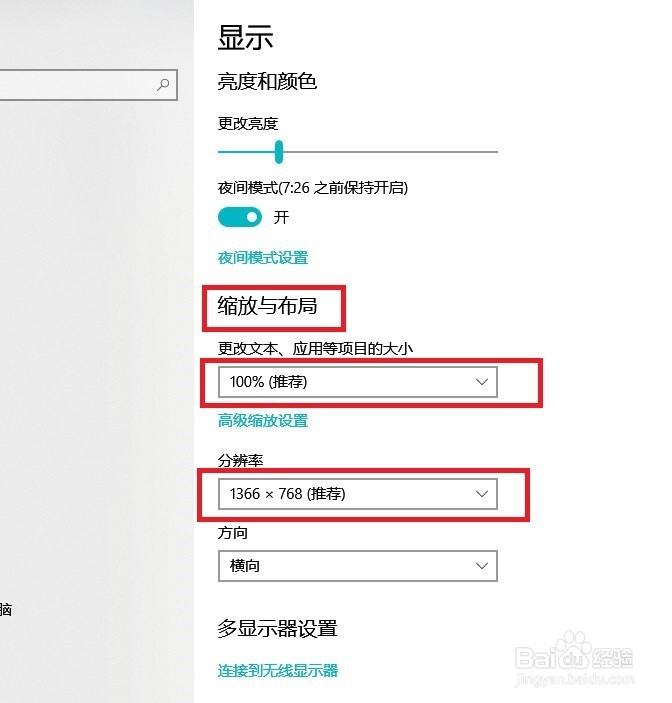Click the brightness slider handle
The width and height of the screenshot is (672, 703).
click(279, 152)
